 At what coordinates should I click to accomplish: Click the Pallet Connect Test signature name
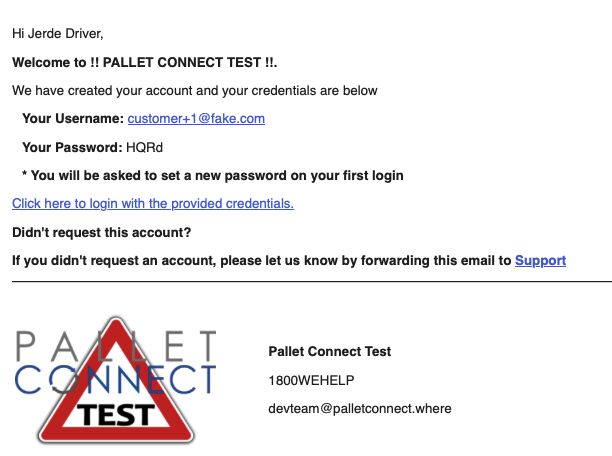pos(329,351)
